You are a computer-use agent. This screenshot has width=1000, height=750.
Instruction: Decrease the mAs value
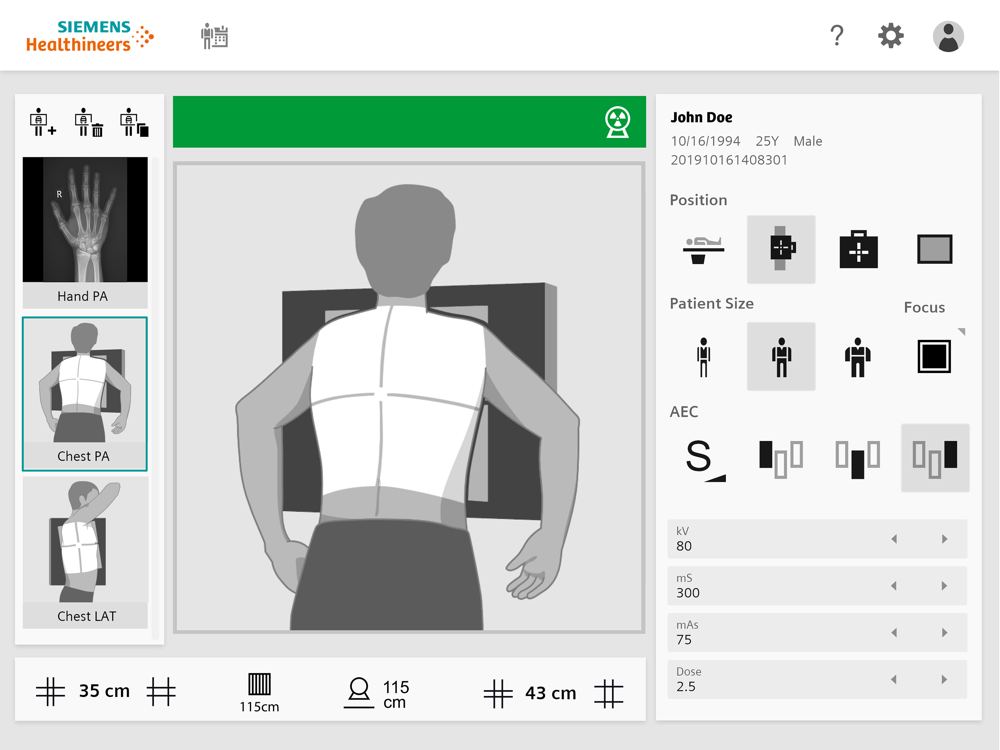click(894, 633)
